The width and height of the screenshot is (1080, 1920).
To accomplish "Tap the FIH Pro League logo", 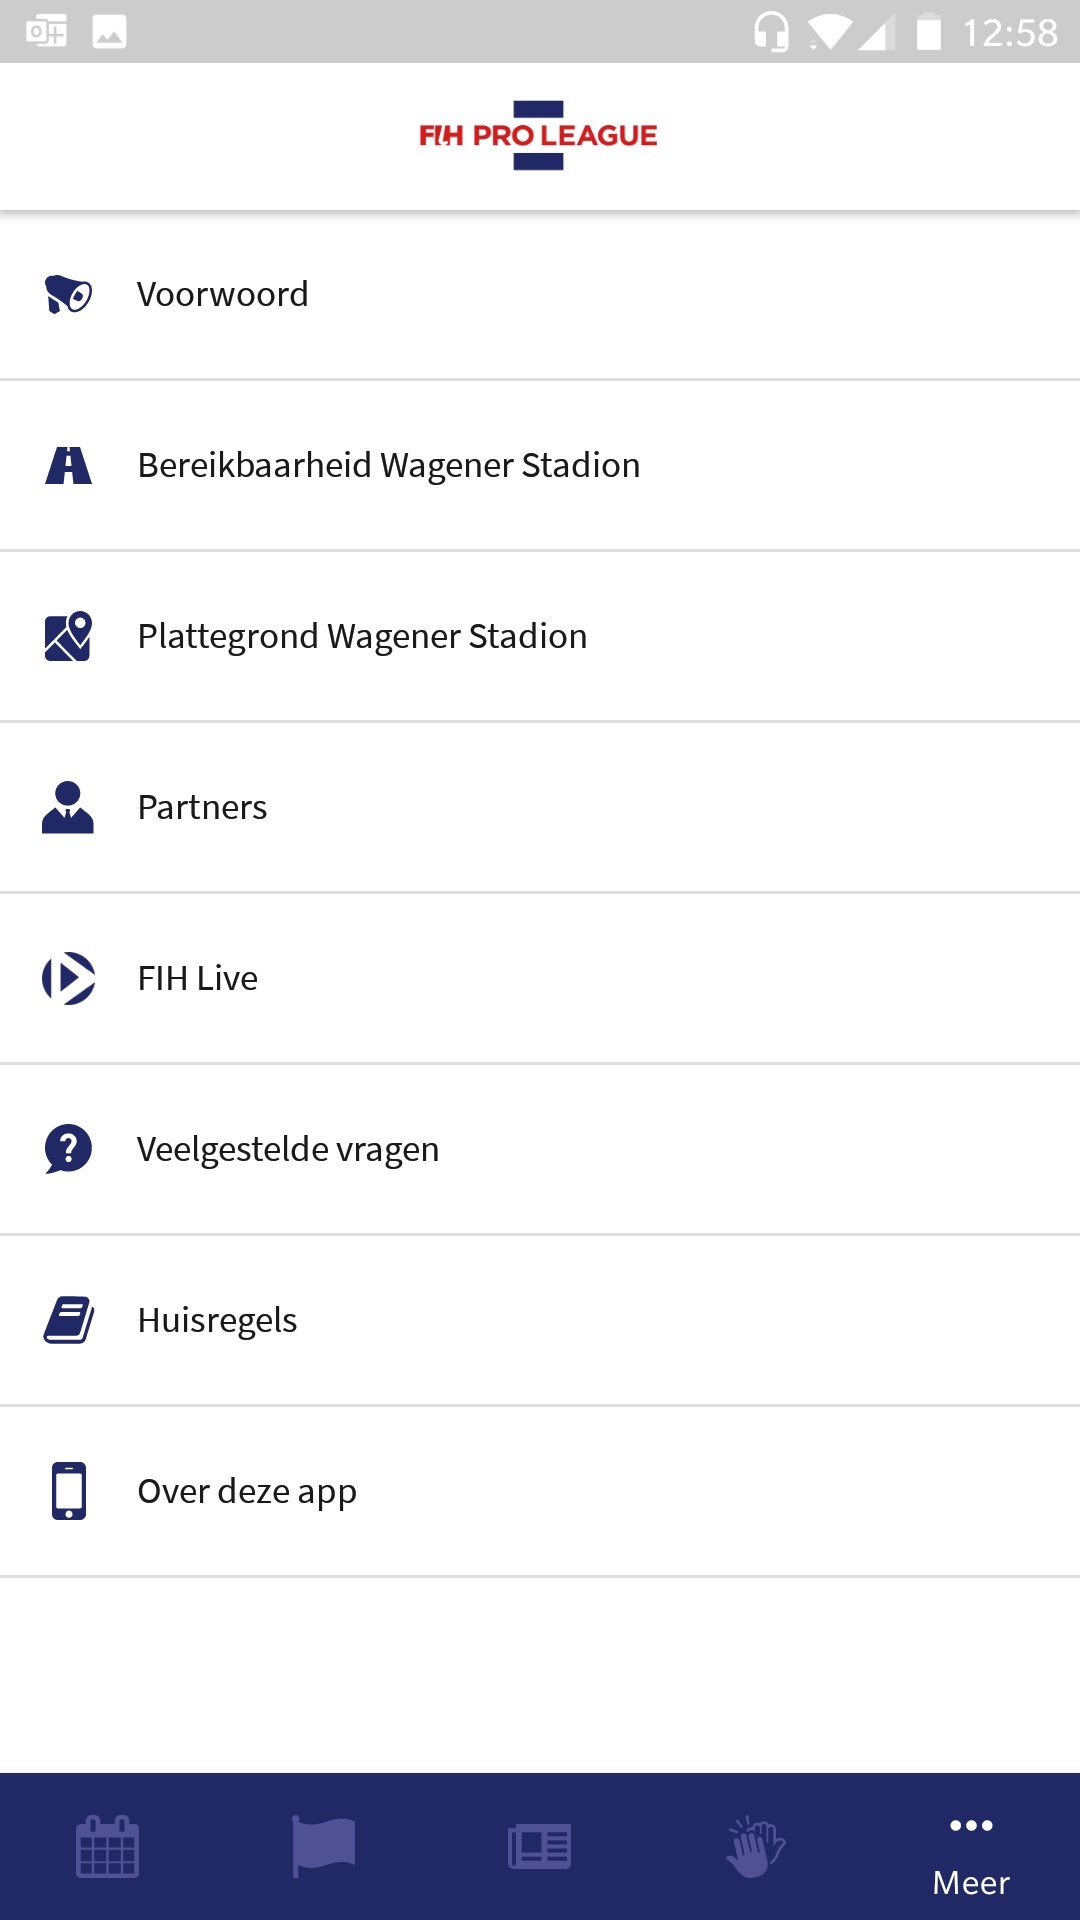I will (538, 136).
